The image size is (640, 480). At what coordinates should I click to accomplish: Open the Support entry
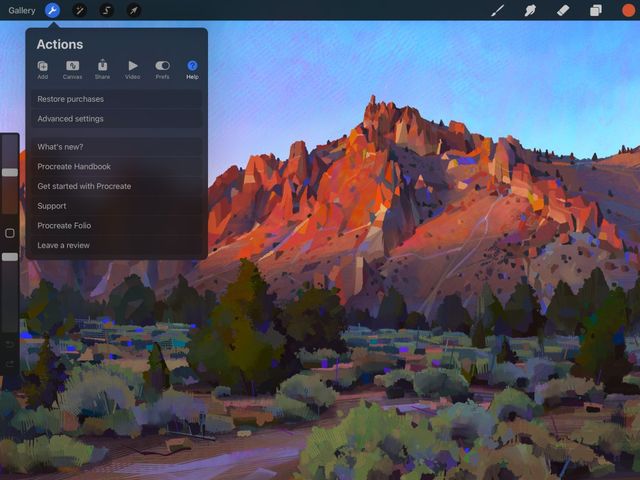tap(117, 206)
